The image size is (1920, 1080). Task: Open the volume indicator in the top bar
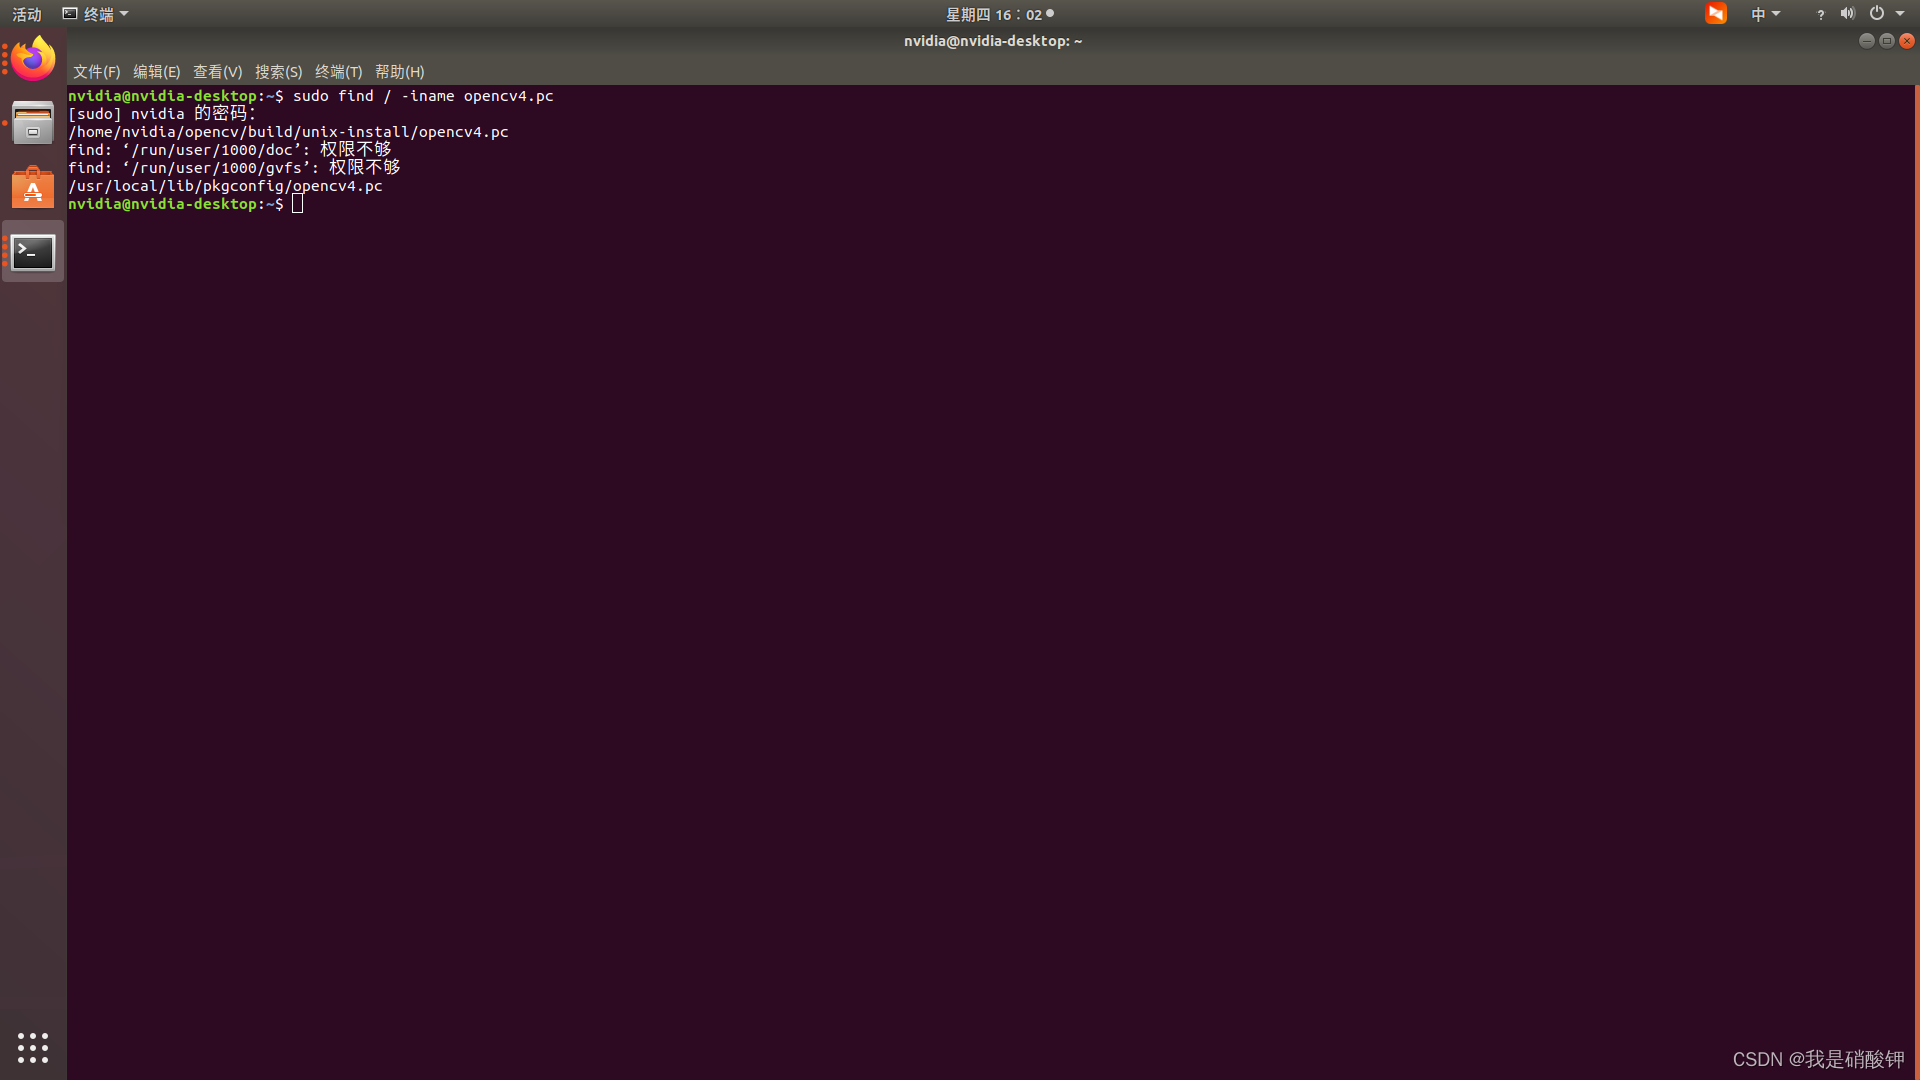click(1847, 14)
